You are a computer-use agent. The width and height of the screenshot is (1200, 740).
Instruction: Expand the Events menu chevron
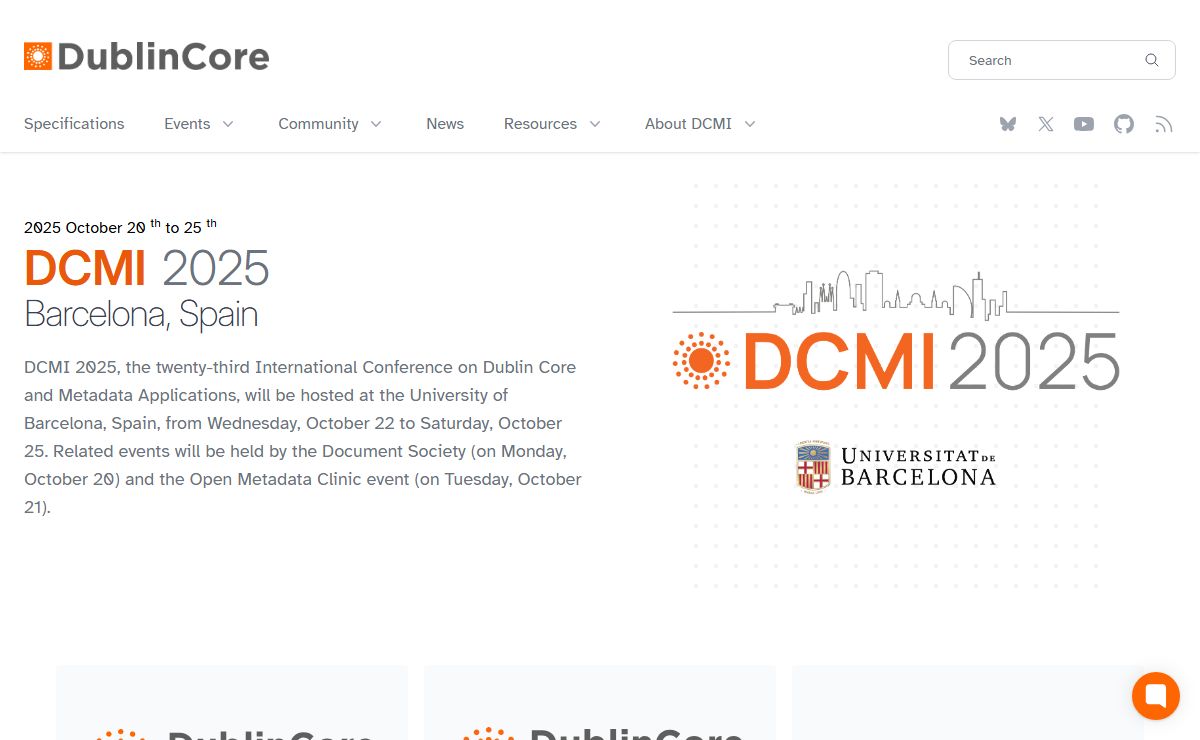(228, 124)
